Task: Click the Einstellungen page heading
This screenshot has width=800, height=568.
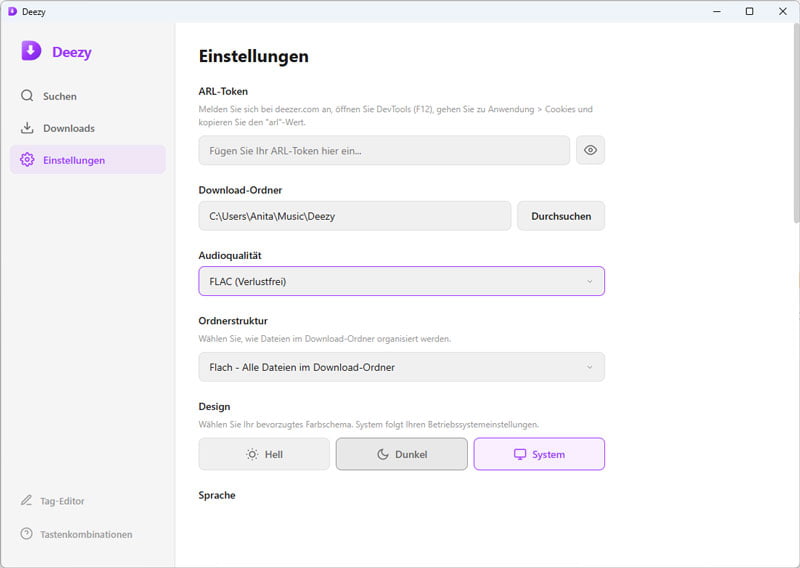Action: (254, 56)
